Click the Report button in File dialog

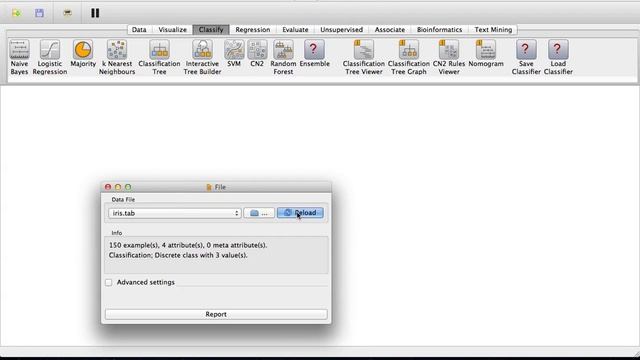pos(216,314)
